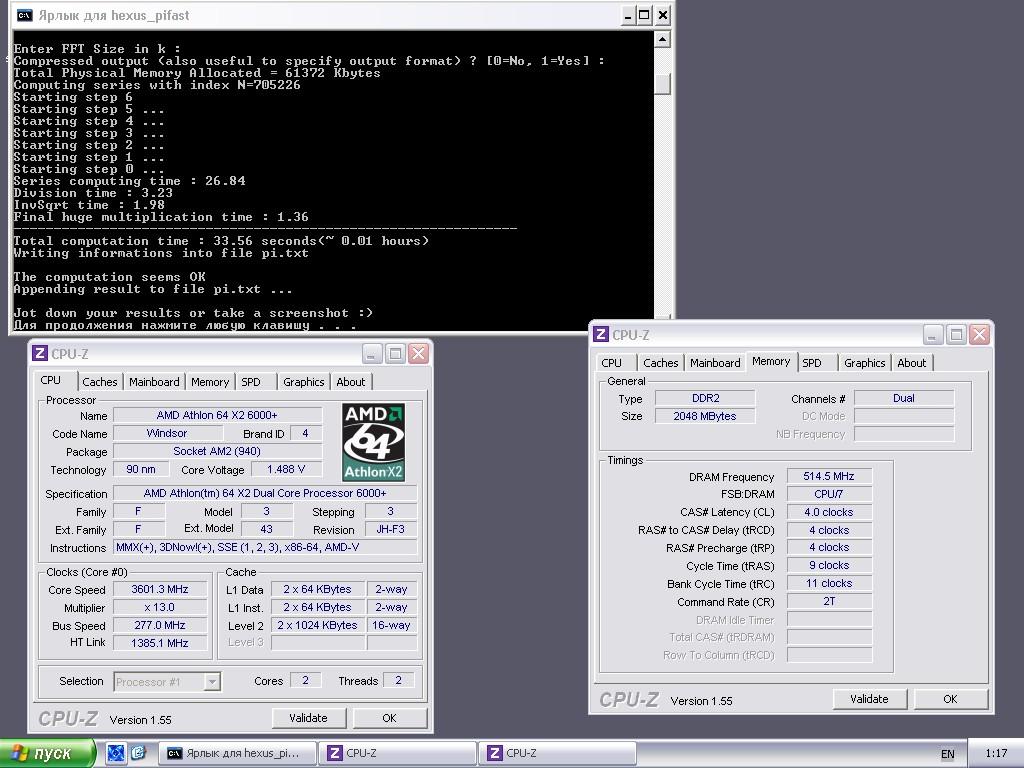Click the Ext. Model value 43
Screen dimensions: 1024x768
tap(266, 530)
